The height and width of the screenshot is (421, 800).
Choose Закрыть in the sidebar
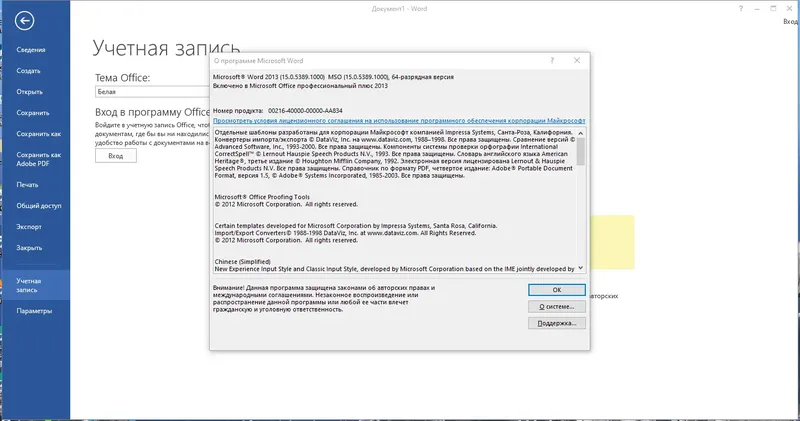(x=29, y=247)
